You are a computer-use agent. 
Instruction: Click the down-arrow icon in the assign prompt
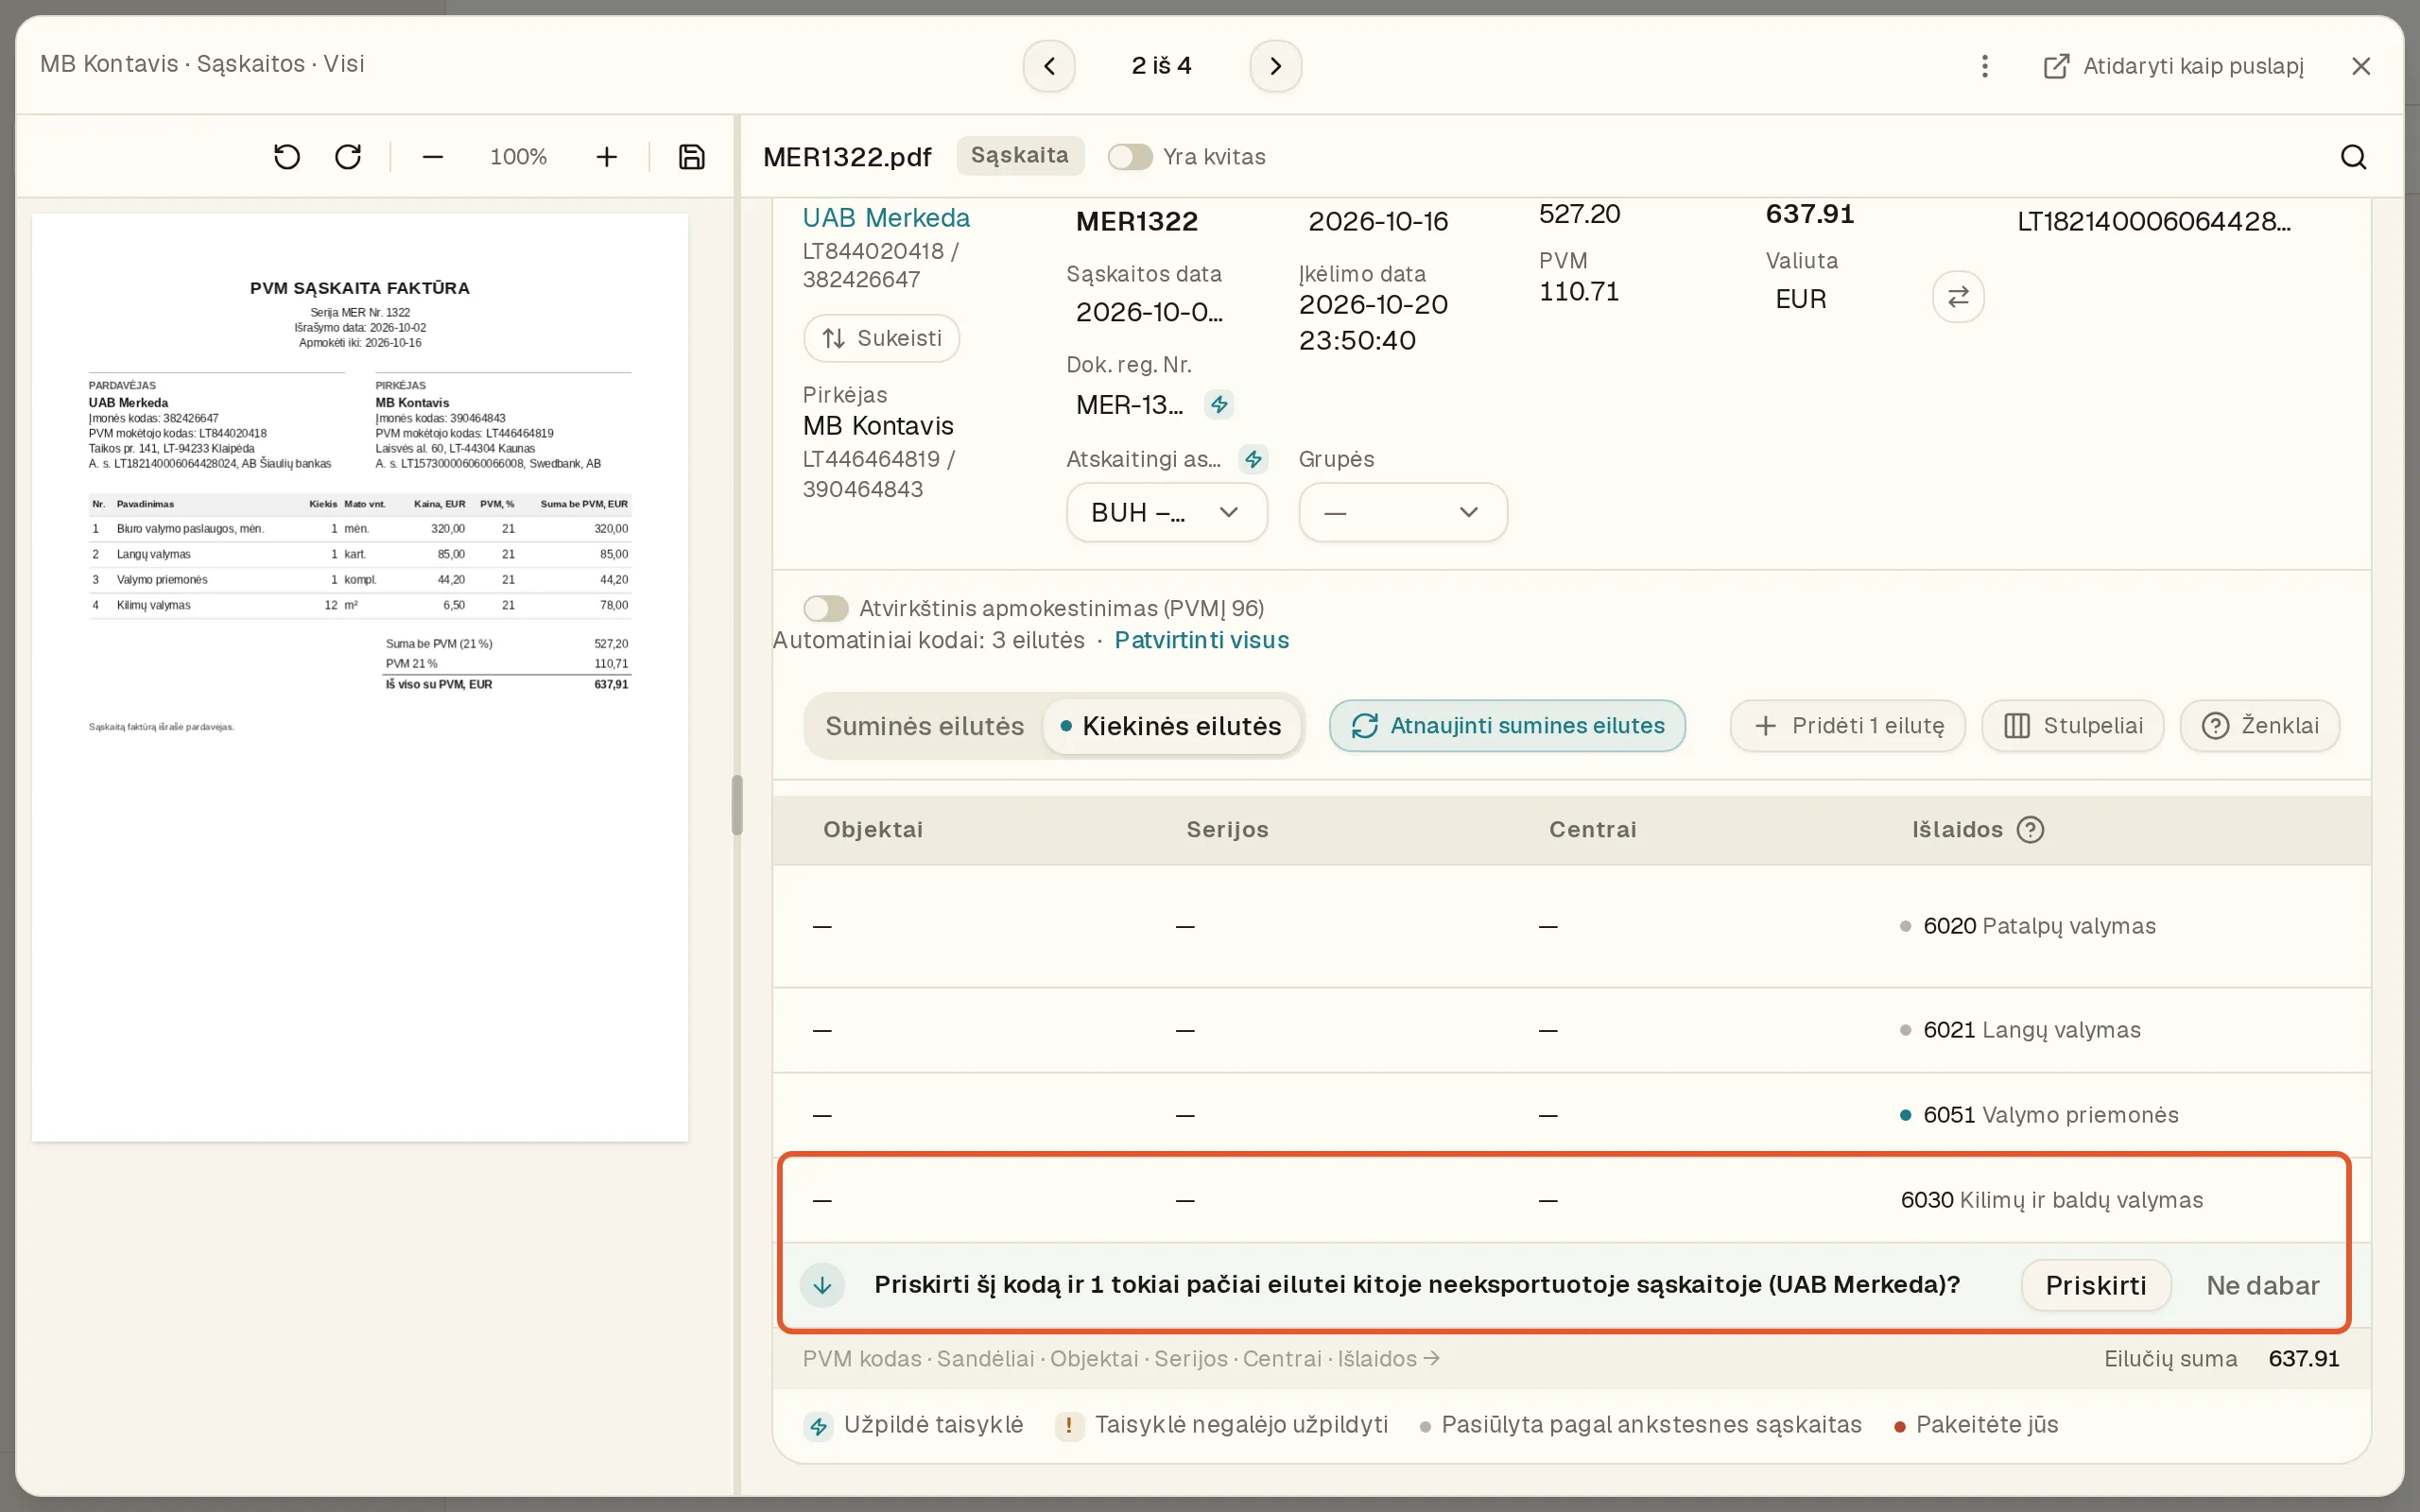[x=823, y=1285]
